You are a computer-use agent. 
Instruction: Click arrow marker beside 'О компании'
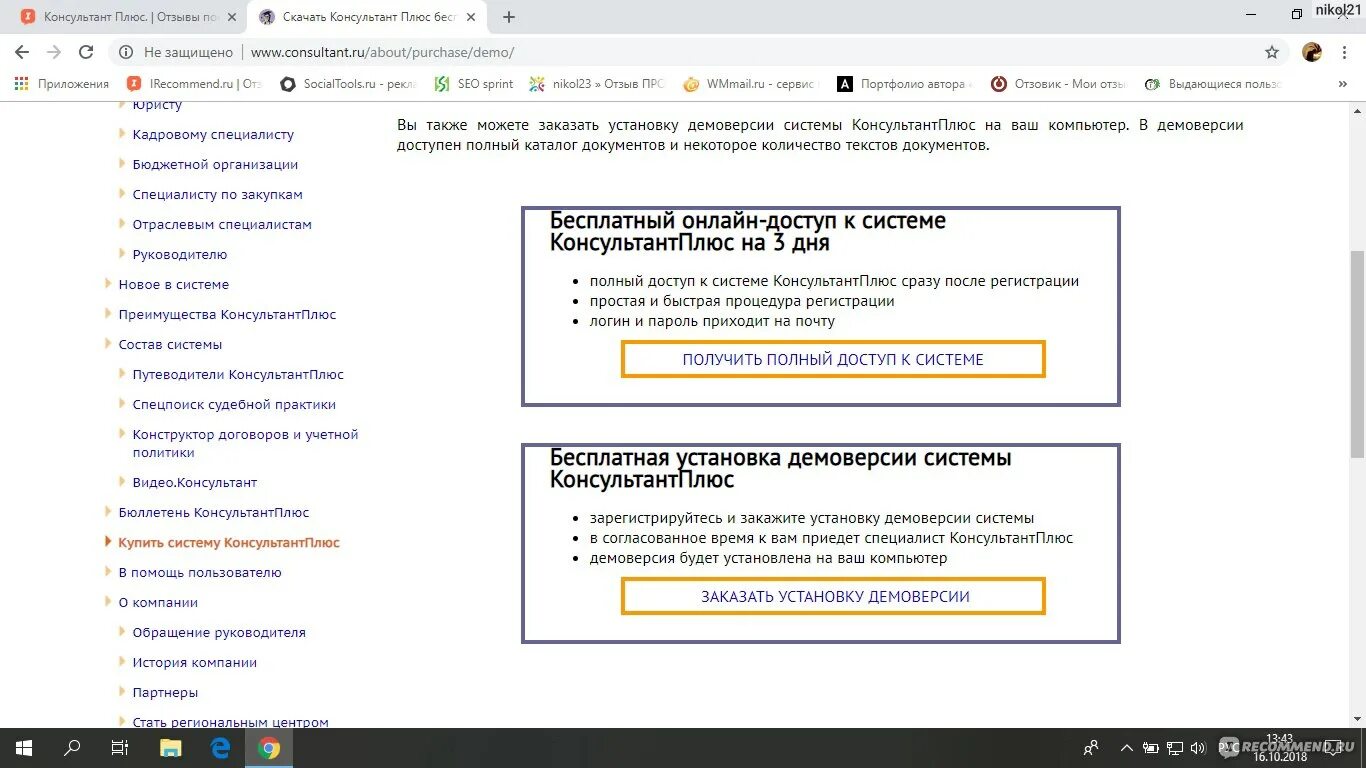pyautogui.click(x=108, y=602)
